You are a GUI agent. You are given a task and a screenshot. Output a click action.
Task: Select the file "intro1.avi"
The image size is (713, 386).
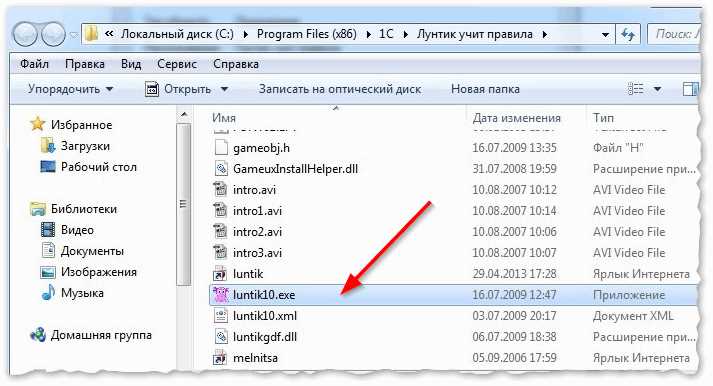257,211
